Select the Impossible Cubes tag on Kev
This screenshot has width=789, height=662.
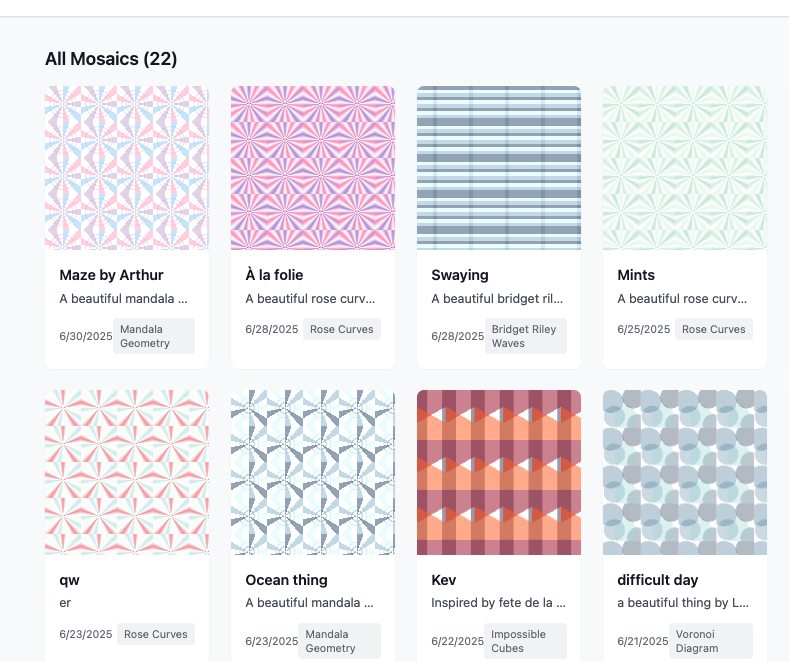tap(525, 641)
